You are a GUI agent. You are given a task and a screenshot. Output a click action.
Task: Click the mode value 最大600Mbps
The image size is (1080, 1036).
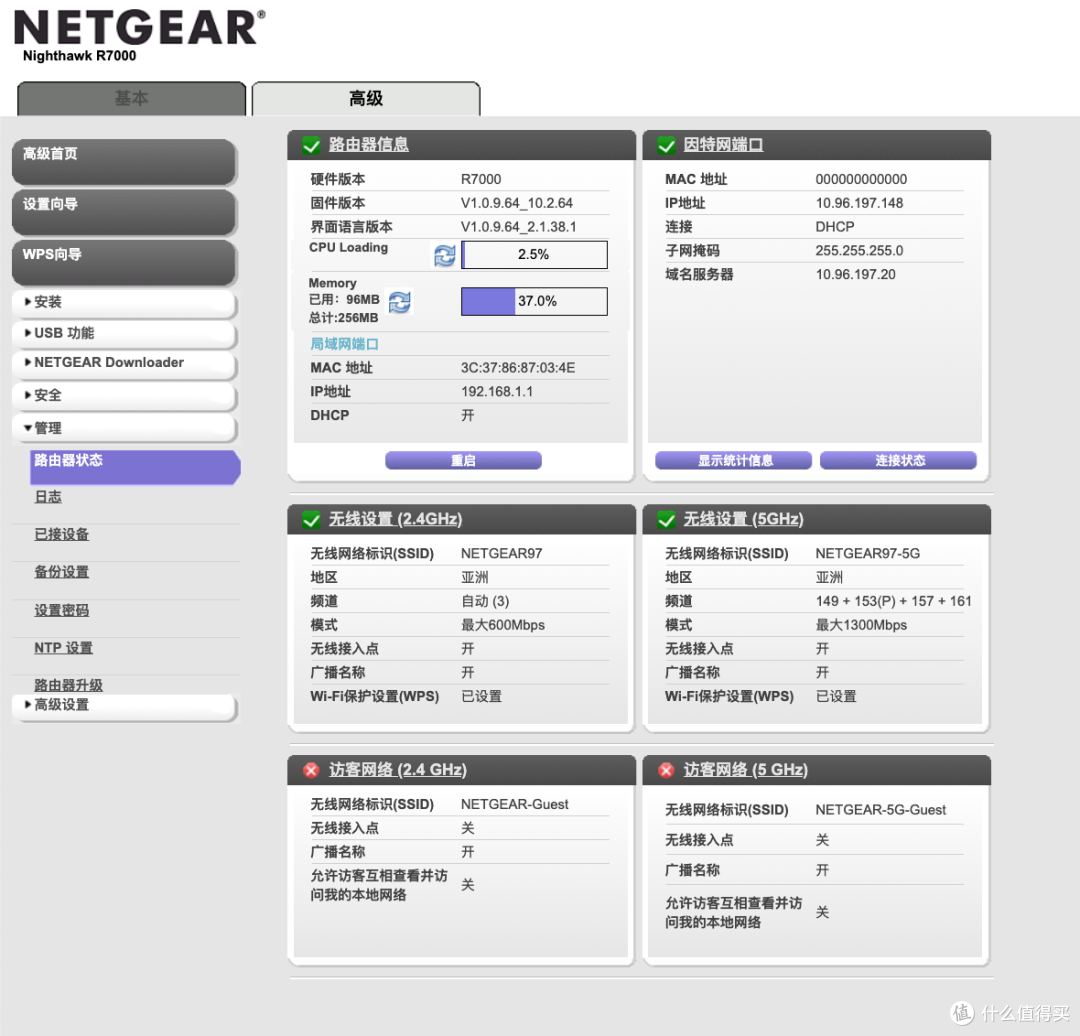[503, 625]
